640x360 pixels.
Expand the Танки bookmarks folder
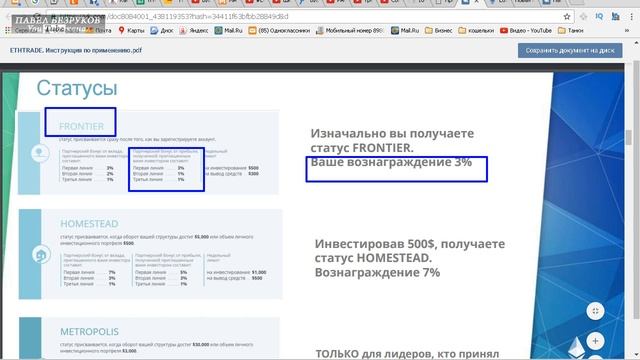click(x=571, y=31)
